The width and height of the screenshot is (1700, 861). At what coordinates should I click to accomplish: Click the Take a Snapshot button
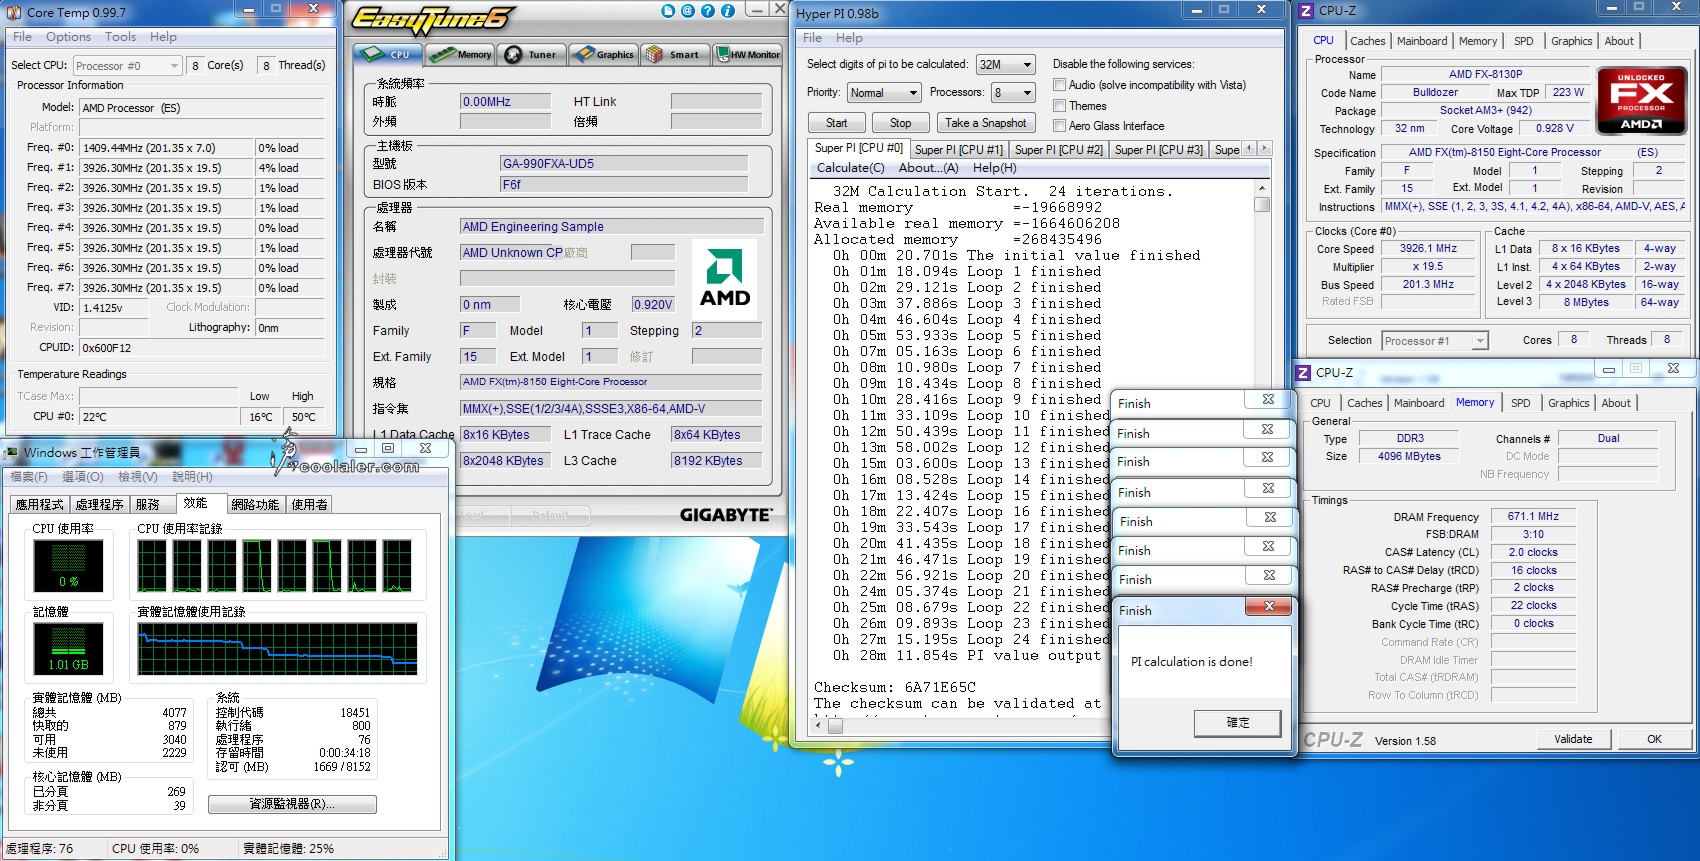[985, 123]
